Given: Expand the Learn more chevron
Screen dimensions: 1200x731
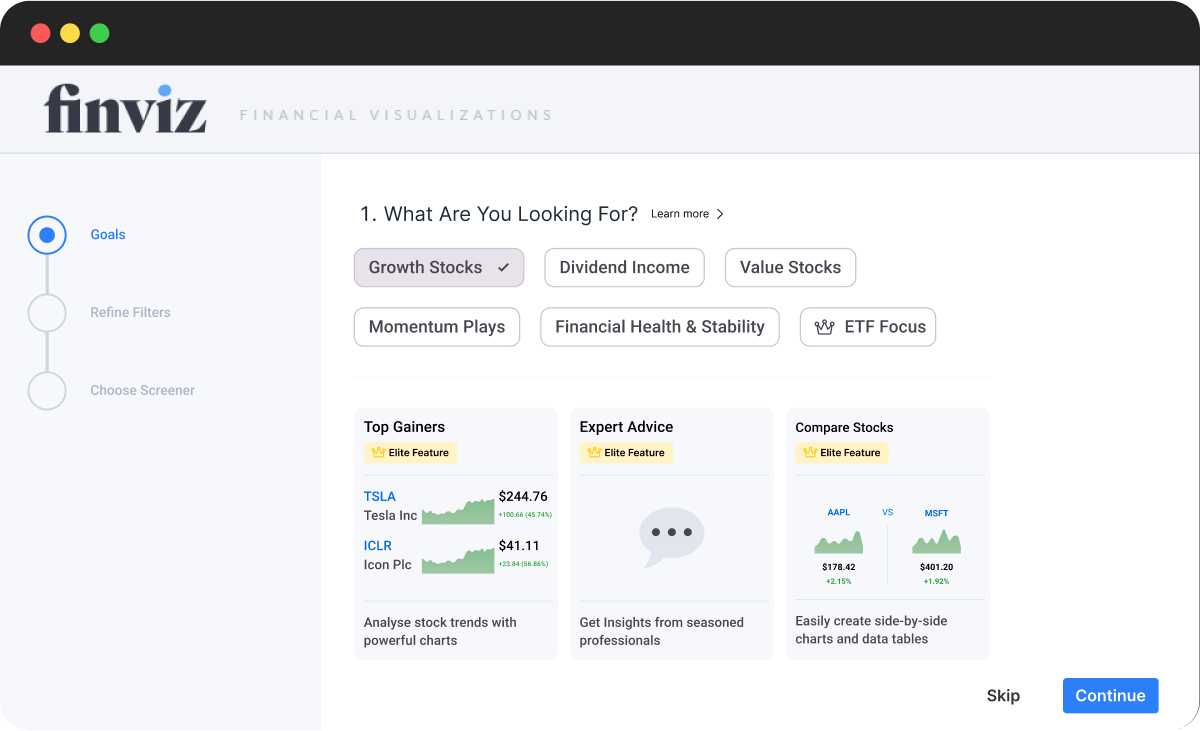Looking at the screenshot, I should coord(720,214).
